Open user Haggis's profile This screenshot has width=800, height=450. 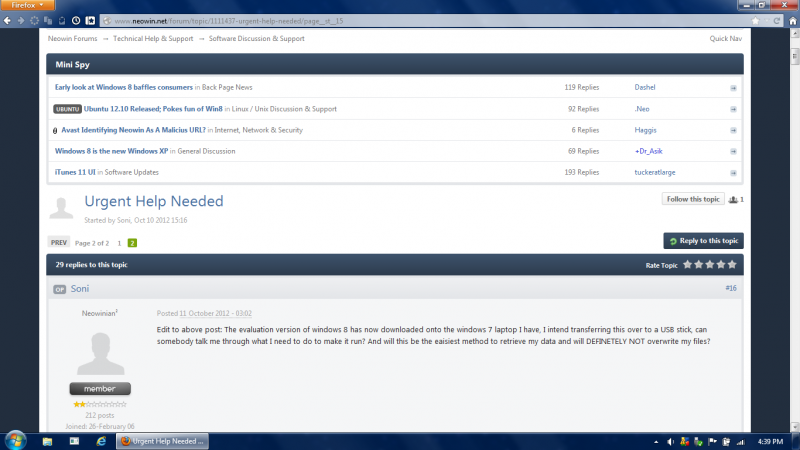click(645, 130)
